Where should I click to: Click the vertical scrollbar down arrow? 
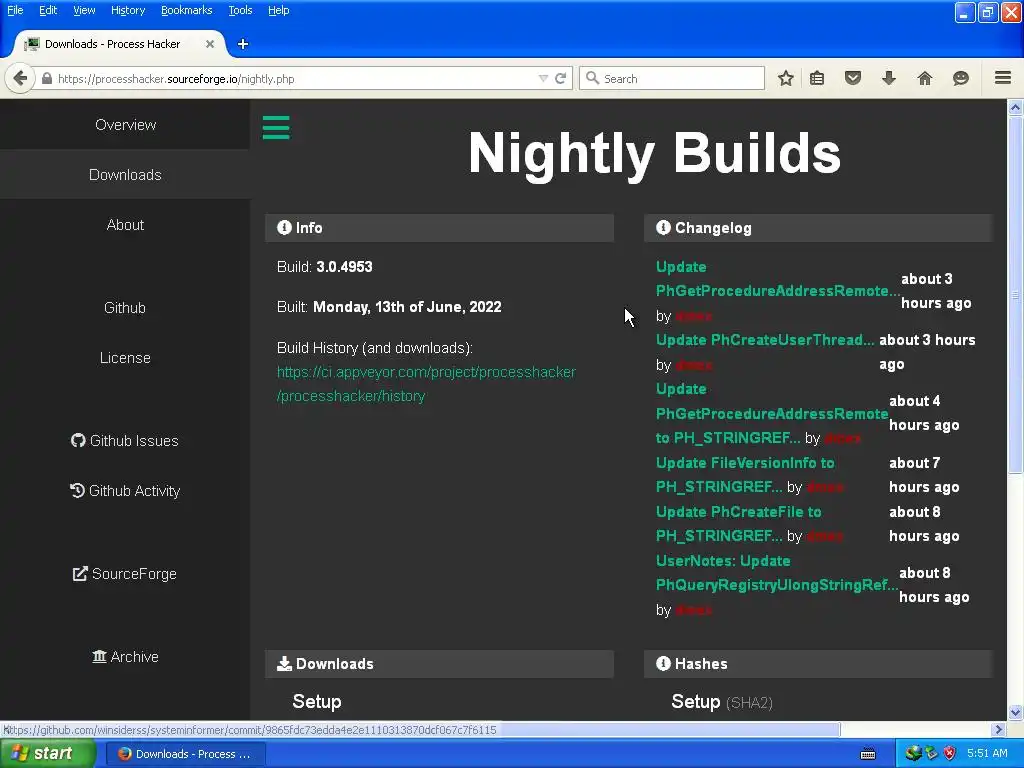1015,712
